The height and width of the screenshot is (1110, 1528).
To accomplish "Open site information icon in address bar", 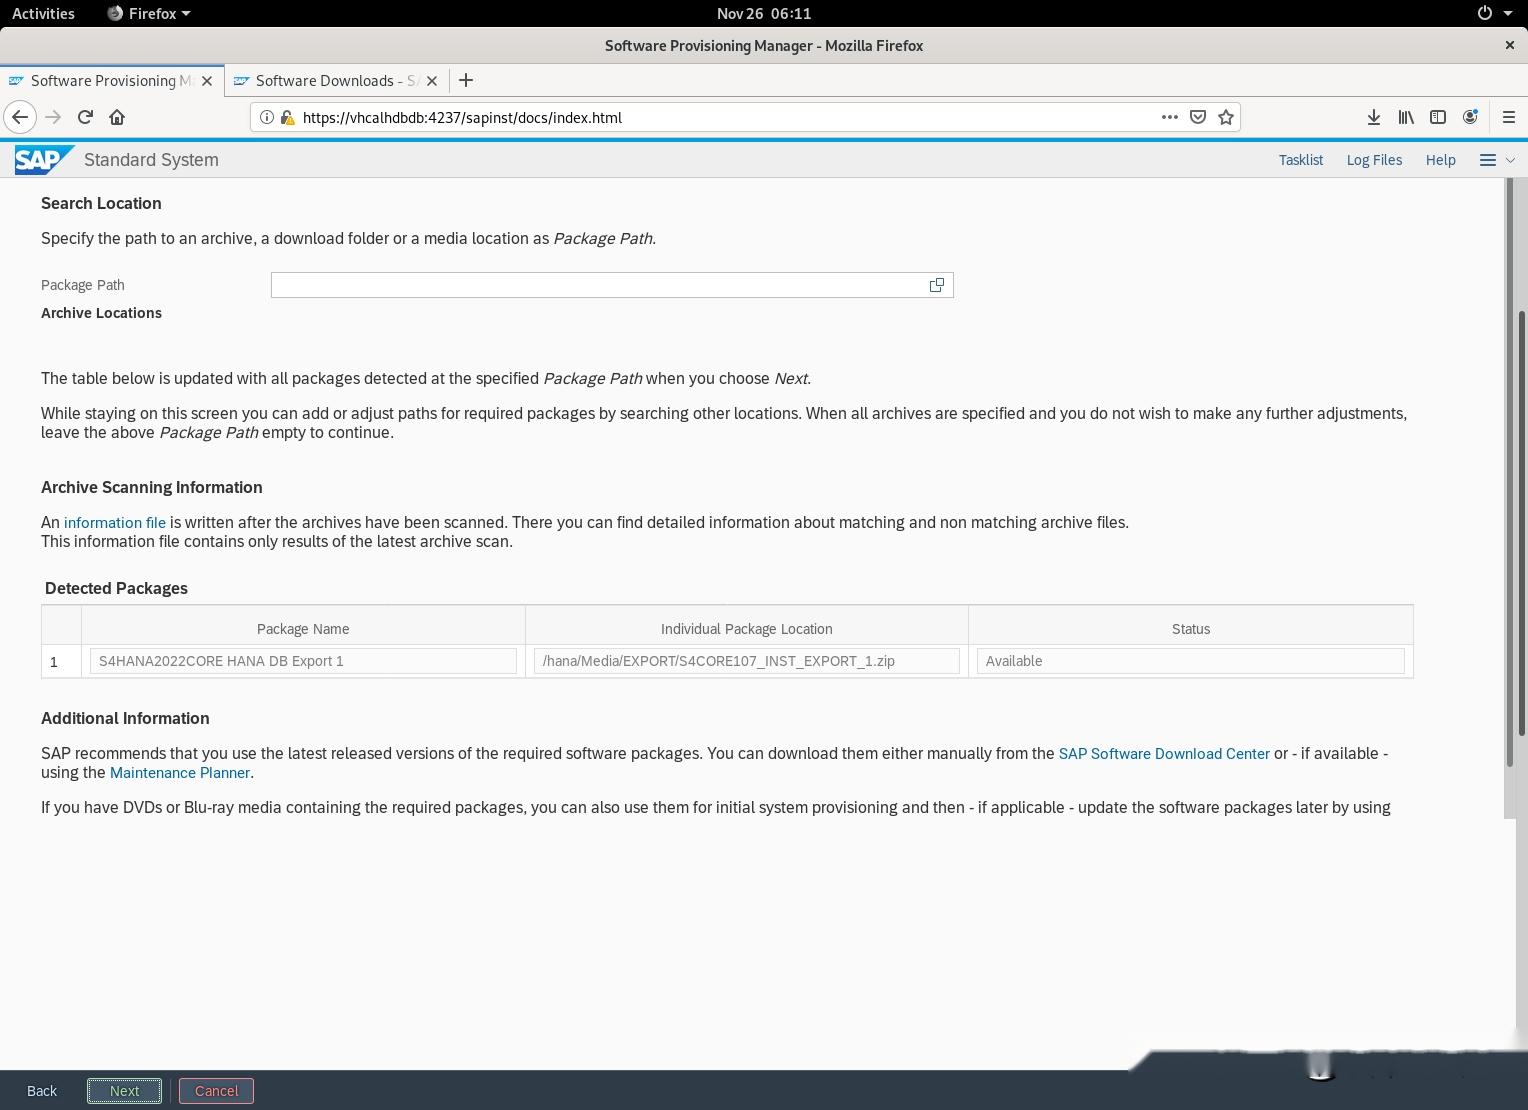I will click(267, 117).
